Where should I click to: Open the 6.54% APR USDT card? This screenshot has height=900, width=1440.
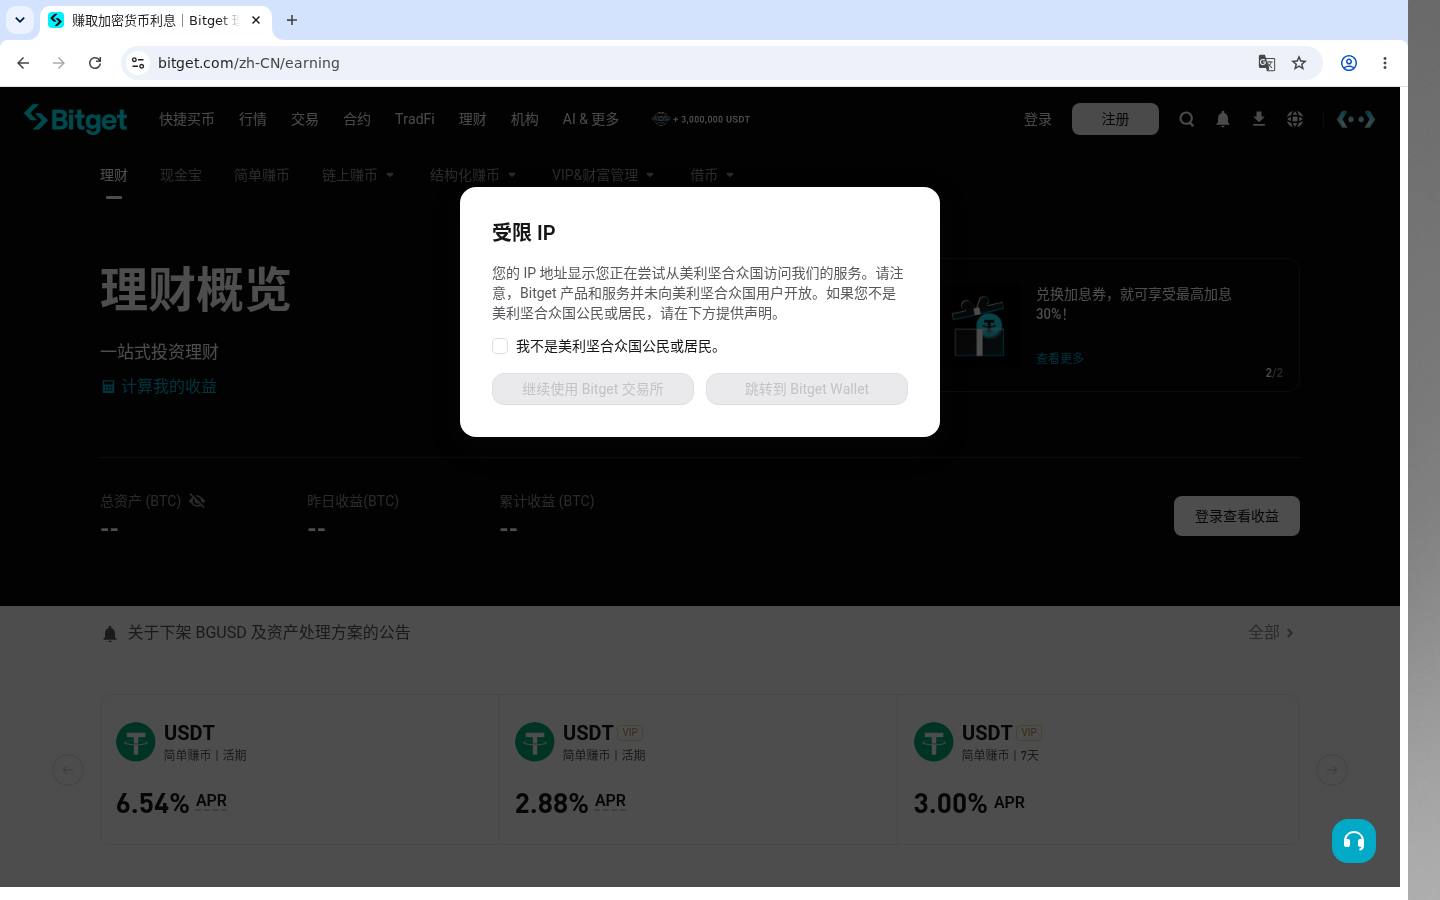(x=300, y=770)
